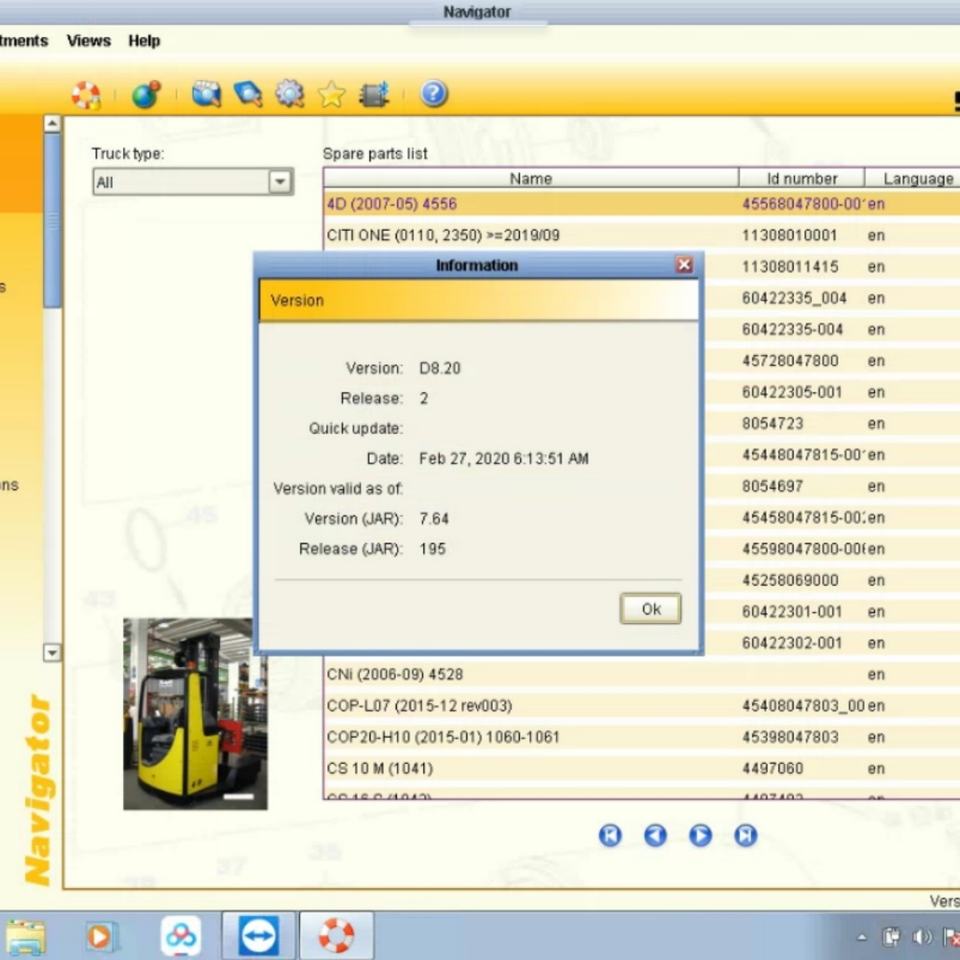Click the globe icon in the toolbar
The width and height of the screenshot is (960, 960).
146,95
